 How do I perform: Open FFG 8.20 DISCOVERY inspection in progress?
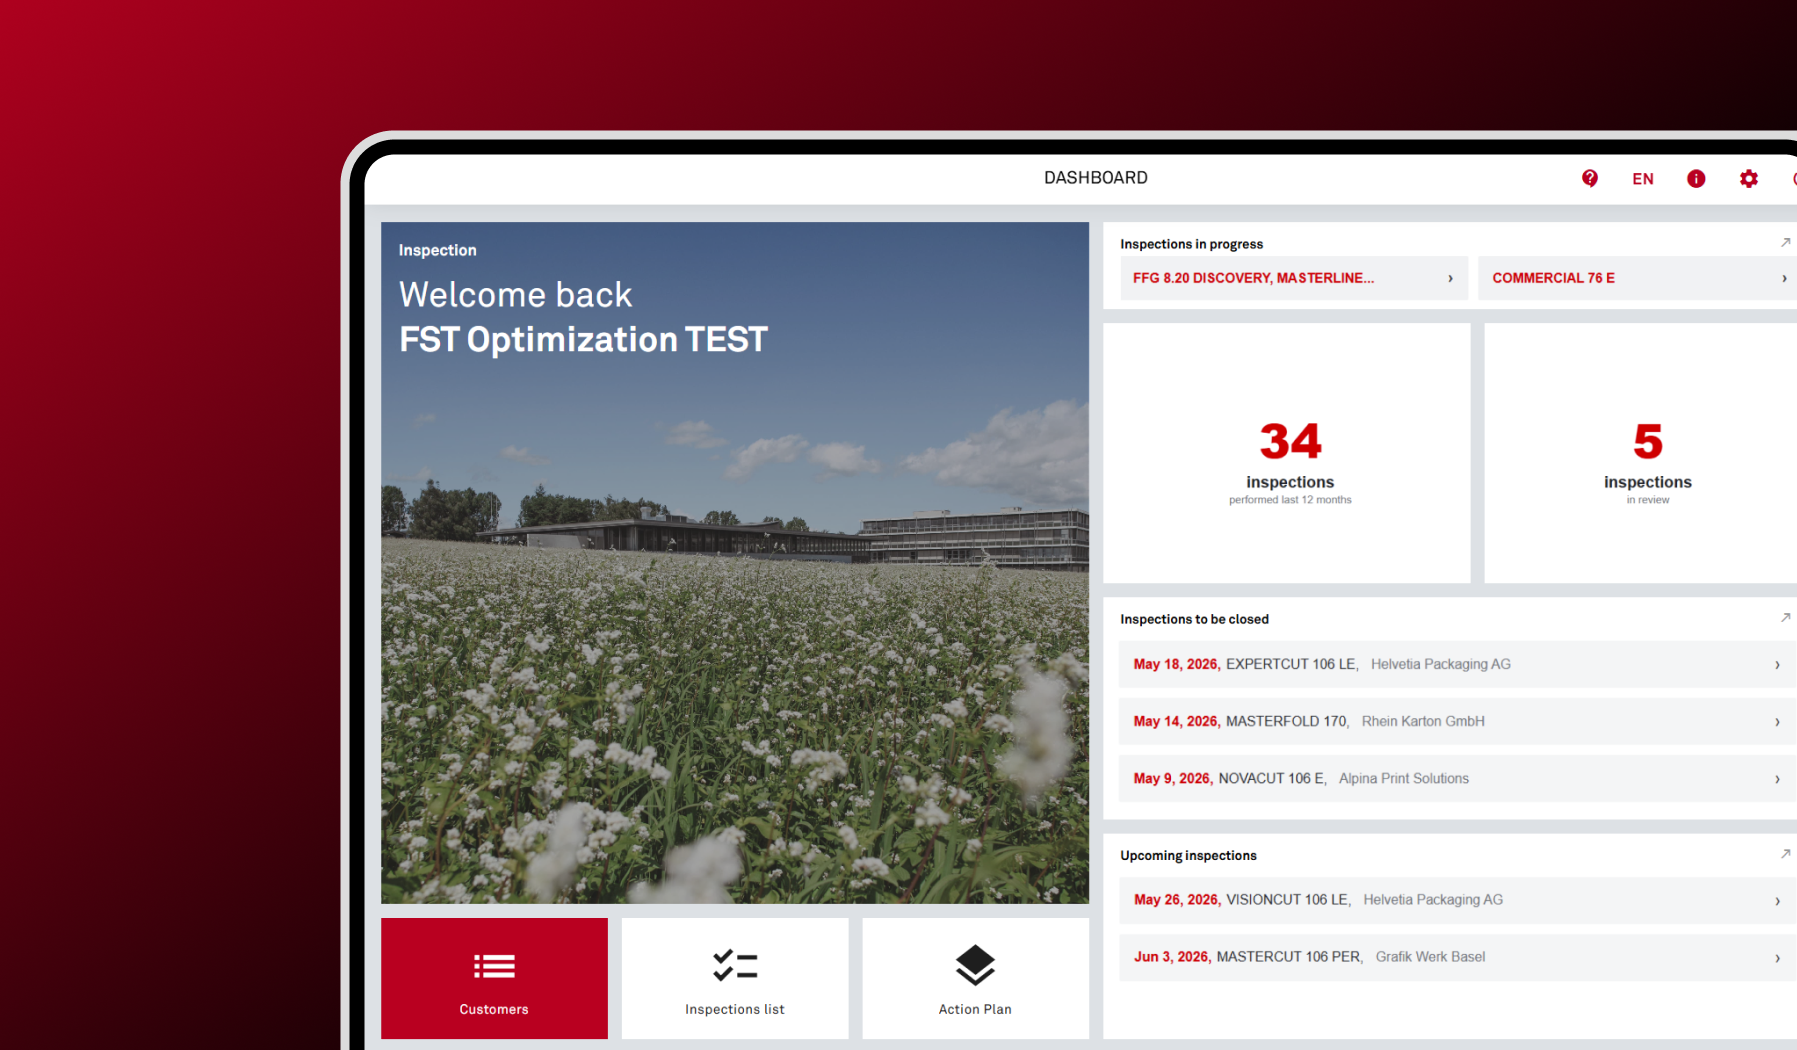(1293, 278)
